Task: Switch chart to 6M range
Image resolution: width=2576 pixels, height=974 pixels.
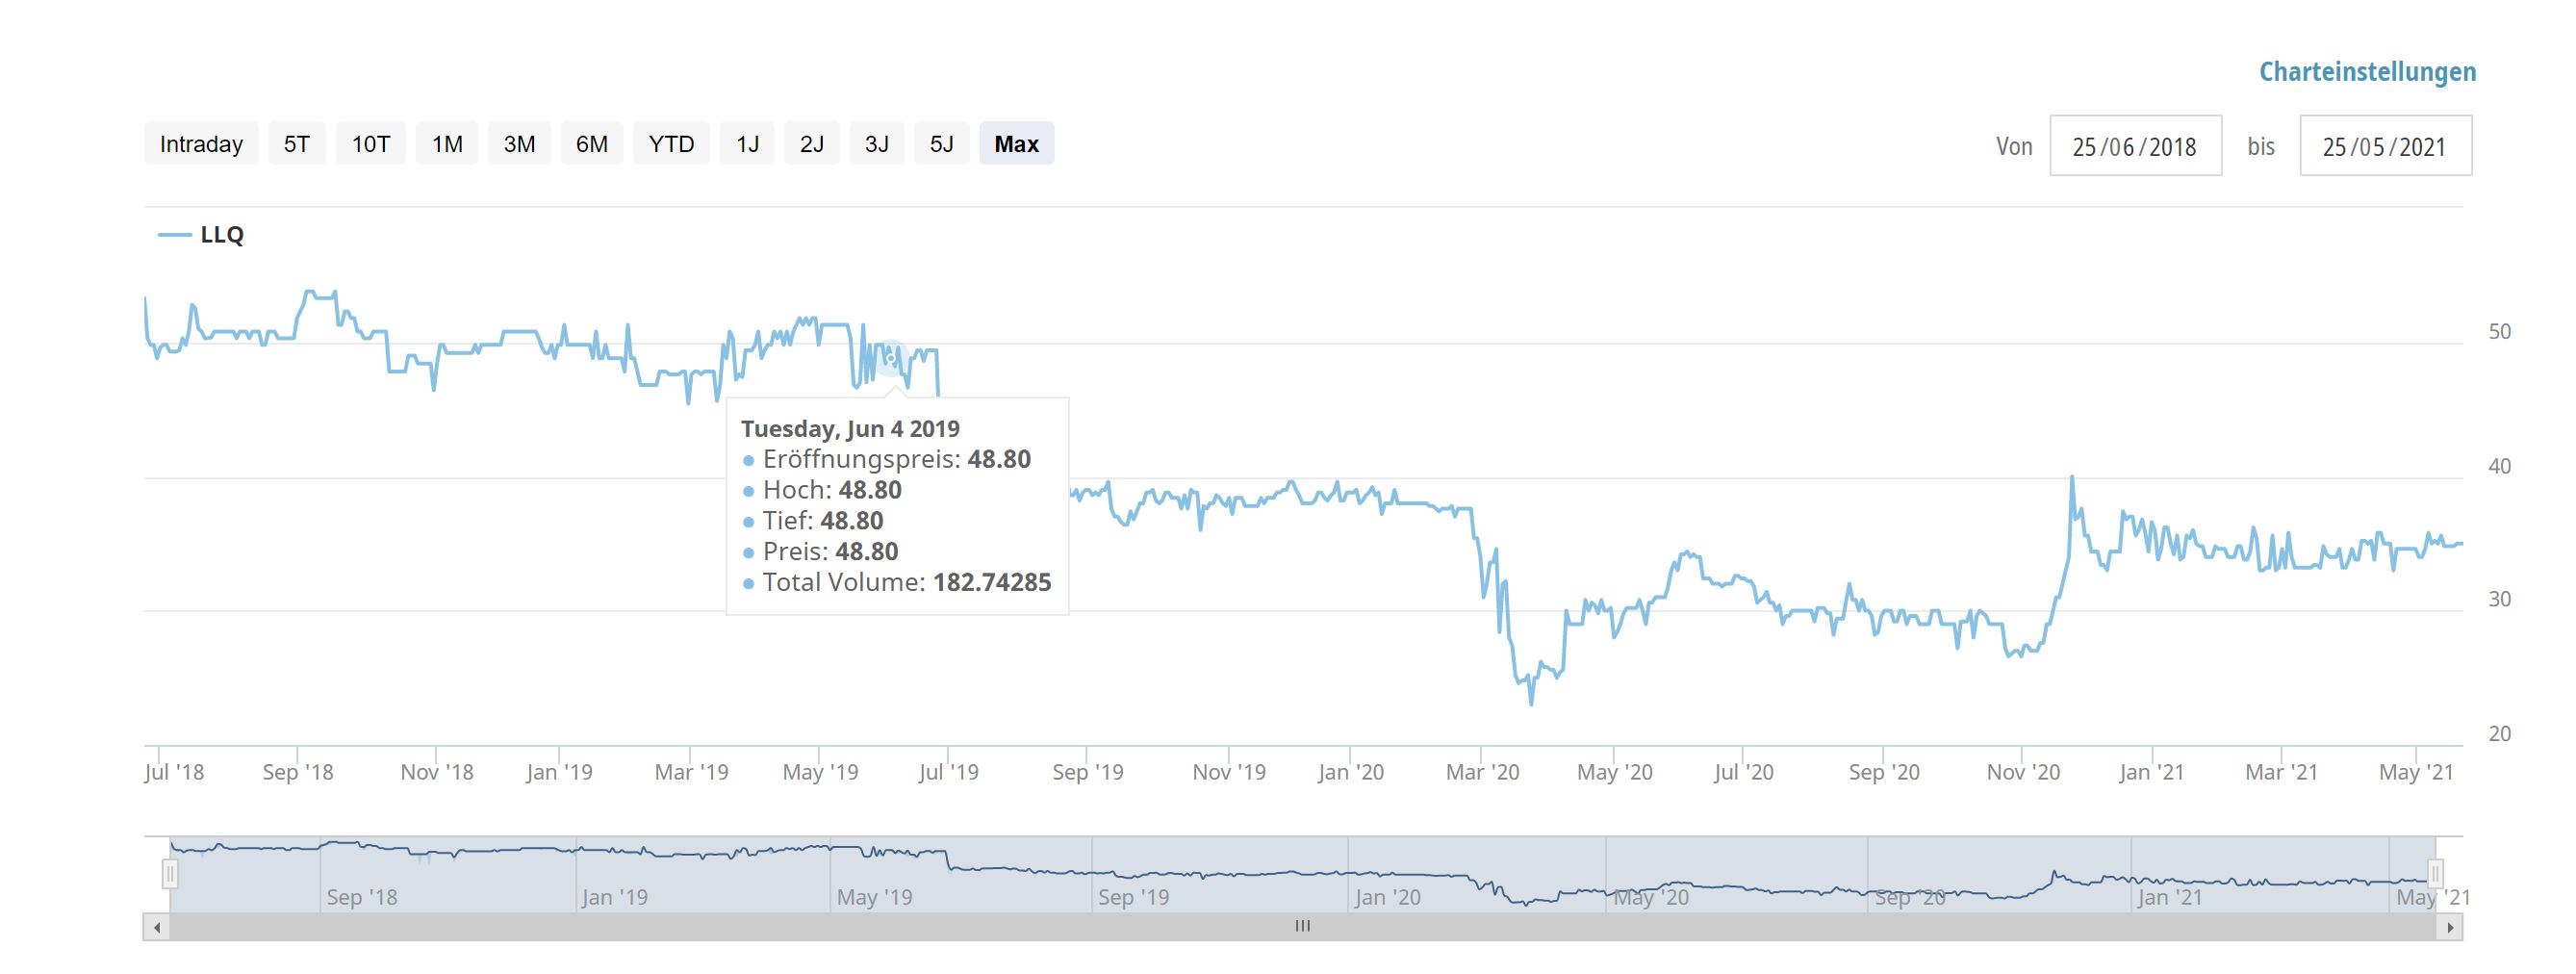Action: [x=592, y=144]
